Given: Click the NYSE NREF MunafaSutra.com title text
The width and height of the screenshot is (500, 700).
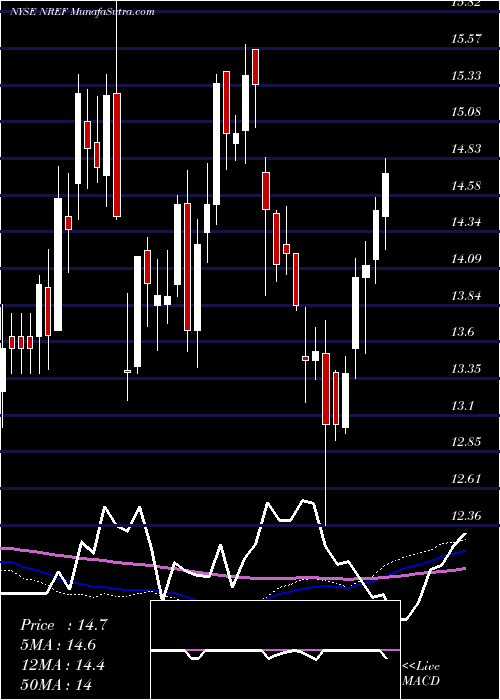Looking at the screenshot, I should [82, 12].
